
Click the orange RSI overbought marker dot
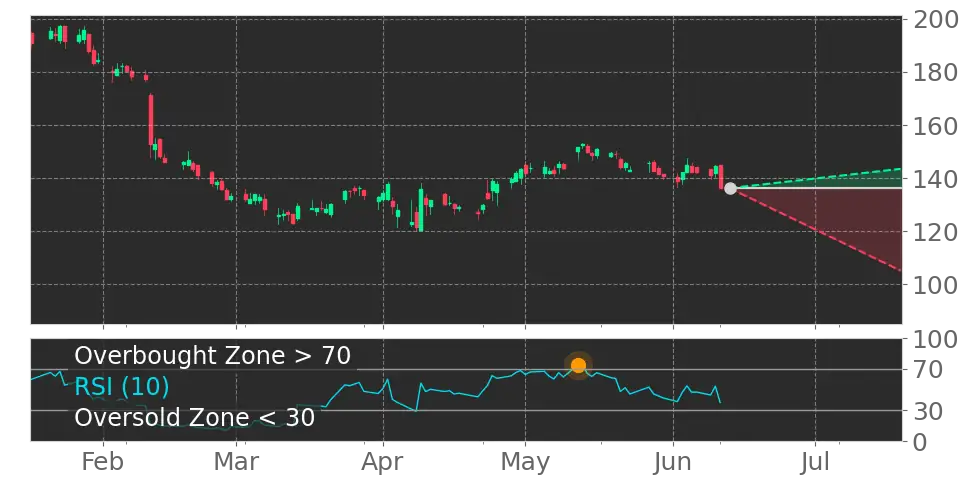[578, 366]
